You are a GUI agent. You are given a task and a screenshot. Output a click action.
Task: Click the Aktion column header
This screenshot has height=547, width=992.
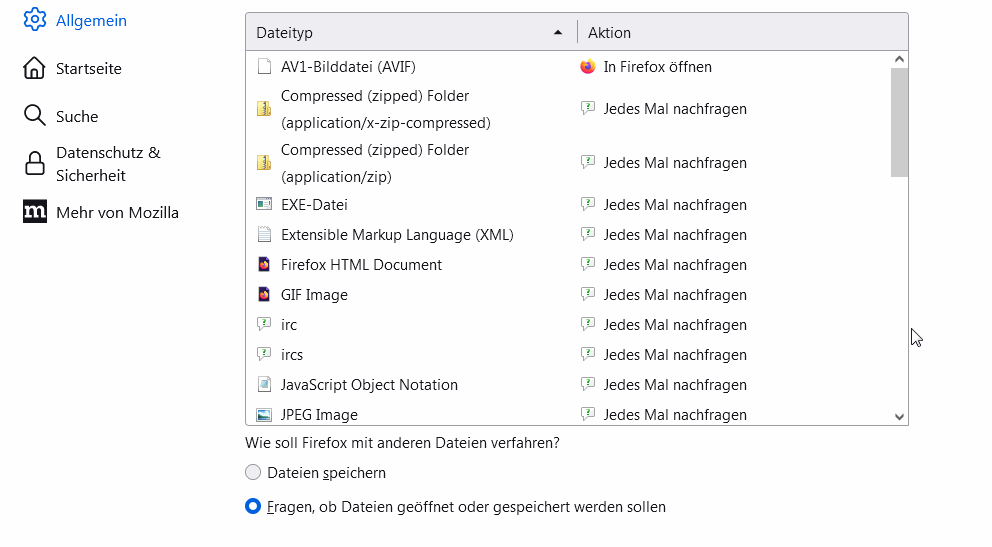(x=740, y=33)
